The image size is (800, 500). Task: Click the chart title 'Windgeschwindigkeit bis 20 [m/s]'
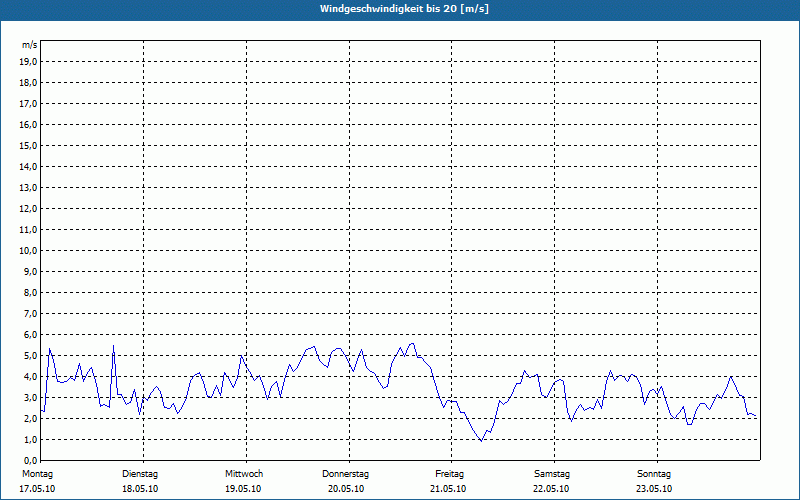[404, 9]
